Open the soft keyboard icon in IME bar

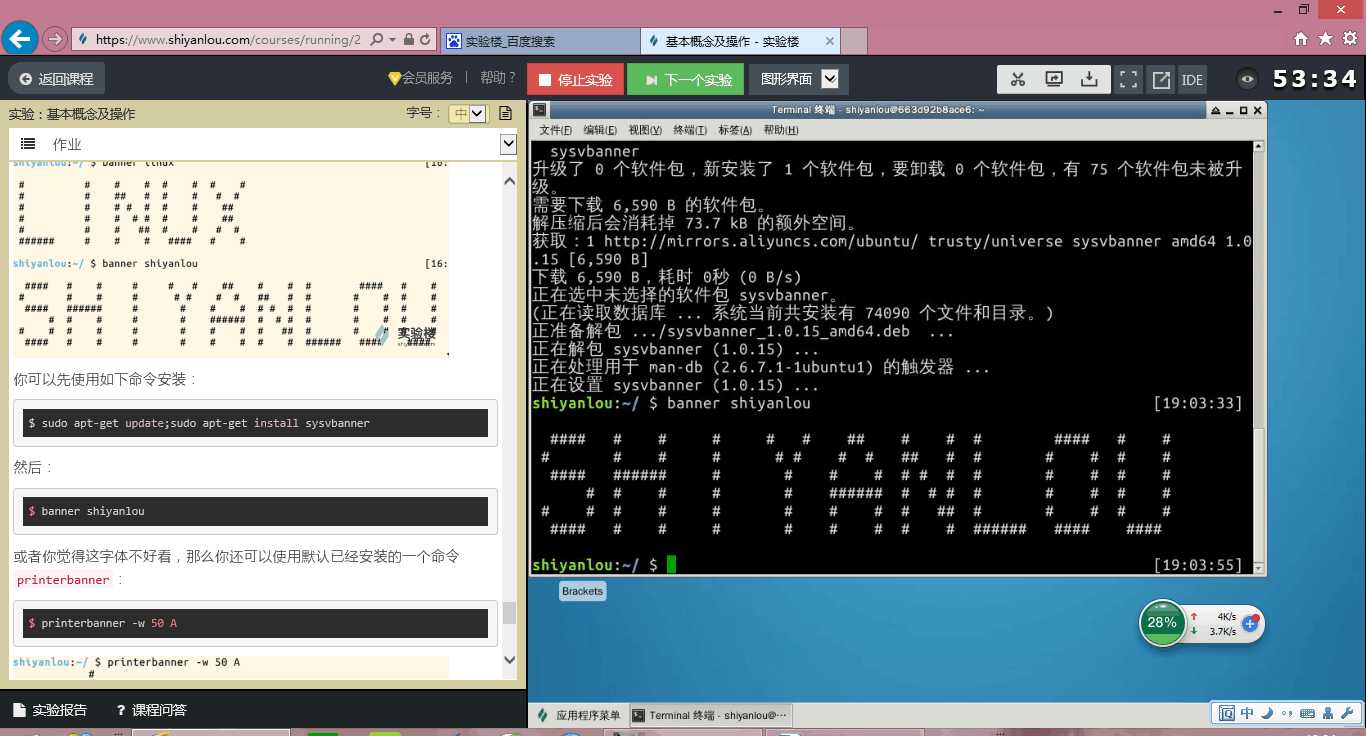pos(1306,713)
